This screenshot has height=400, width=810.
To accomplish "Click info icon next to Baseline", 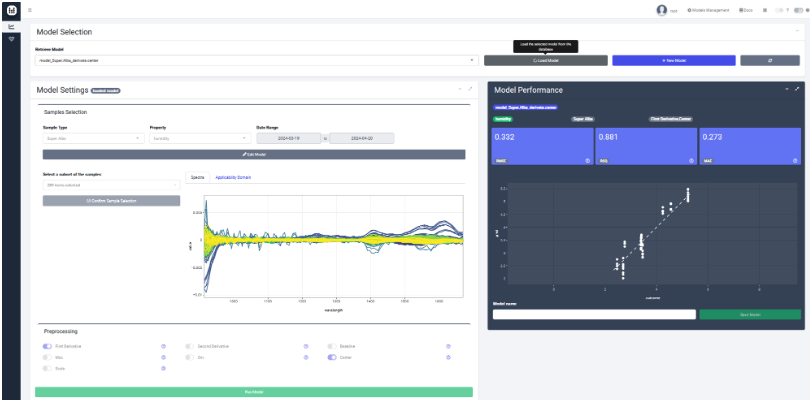I will (x=448, y=346).
